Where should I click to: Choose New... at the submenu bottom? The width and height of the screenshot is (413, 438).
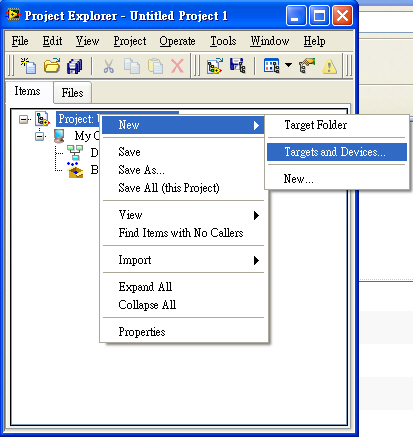click(337, 179)
